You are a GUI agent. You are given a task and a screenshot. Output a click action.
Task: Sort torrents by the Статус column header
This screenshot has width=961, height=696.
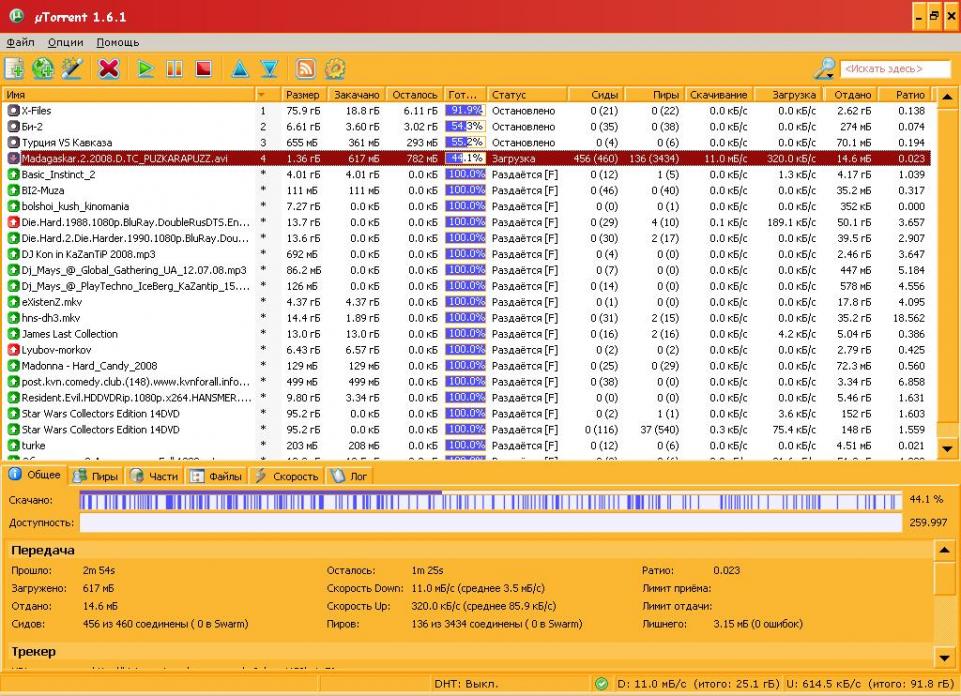coord(528,95)
